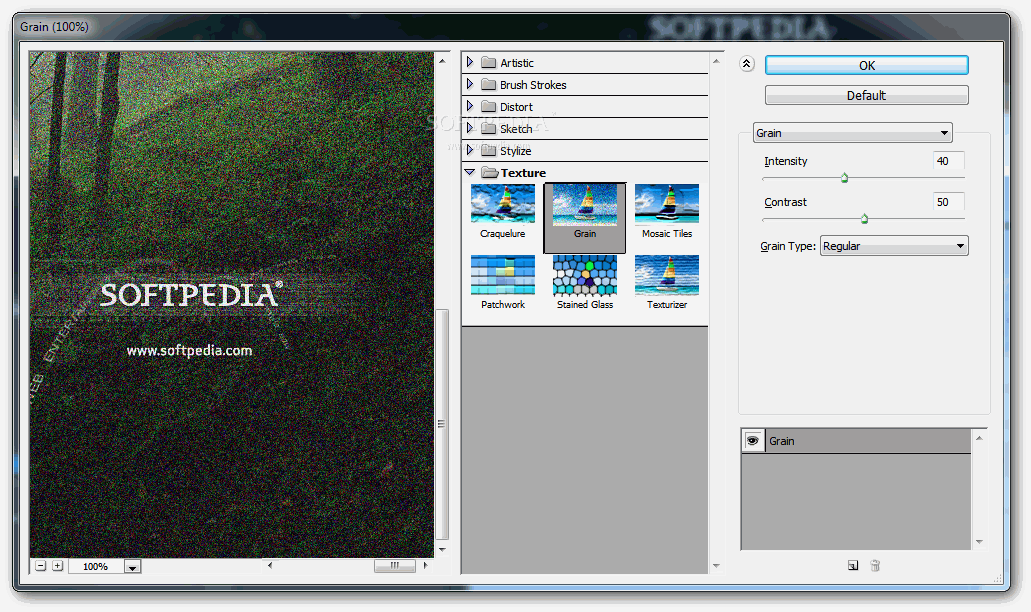This screenshot has height=612, width=1031.
Task: Click the Default button
Action: click(x=867, y=95)
